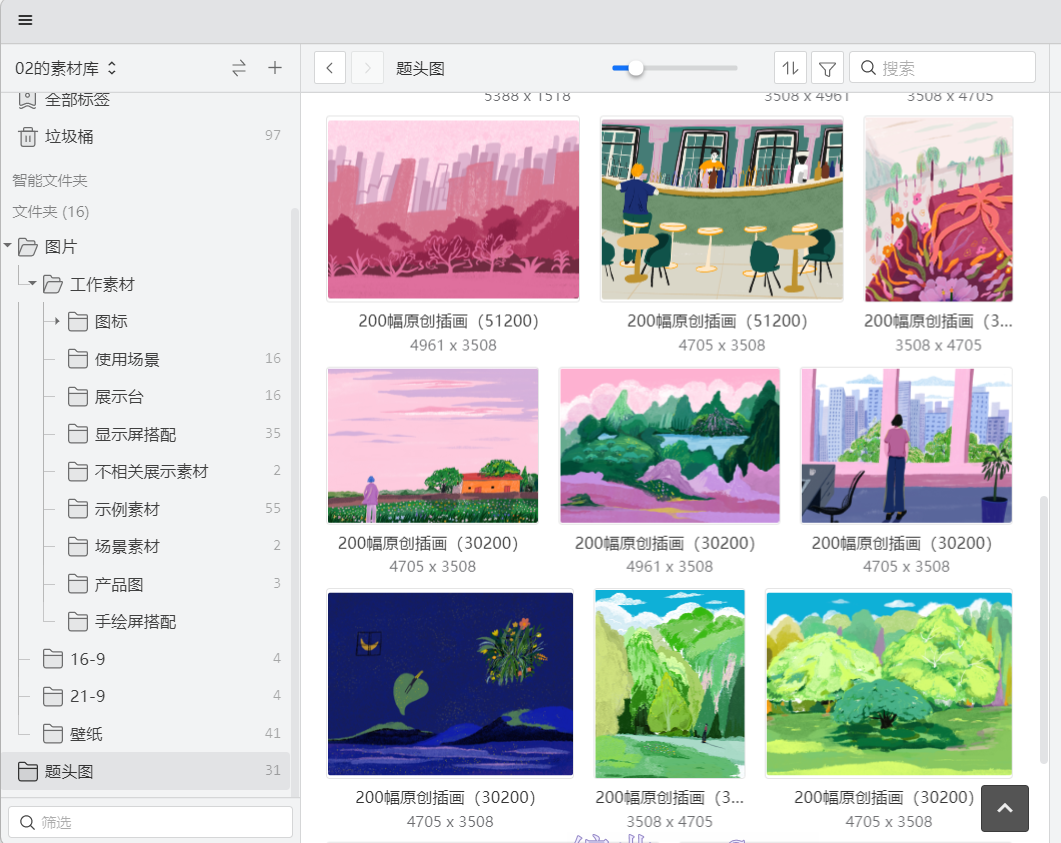Click the plus add button in sidebar
Viewport: 1061px width, 843px height.
tap(275, 68)
